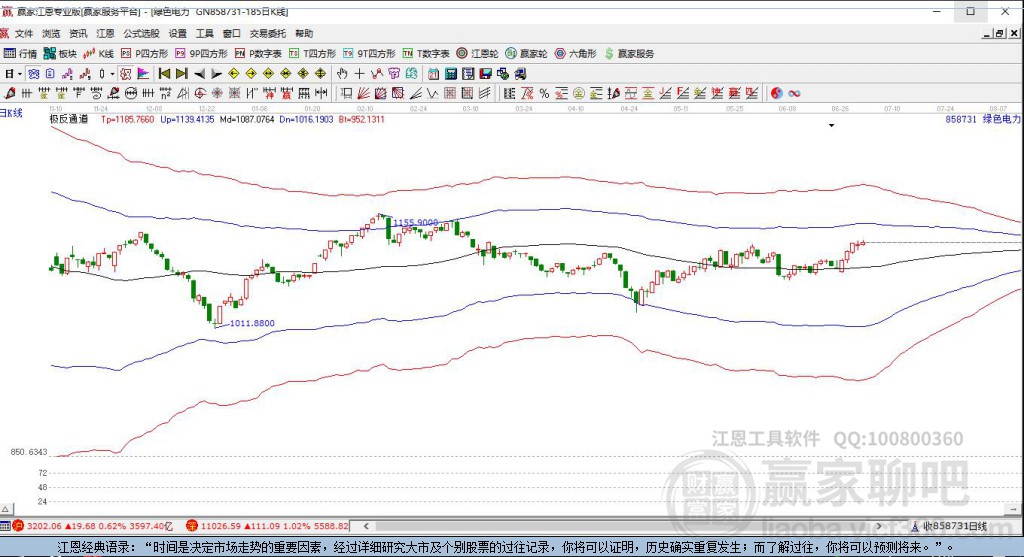Click the 858731 绿色电力 stock label
The image size is (1024, 557).
point(982,119)
